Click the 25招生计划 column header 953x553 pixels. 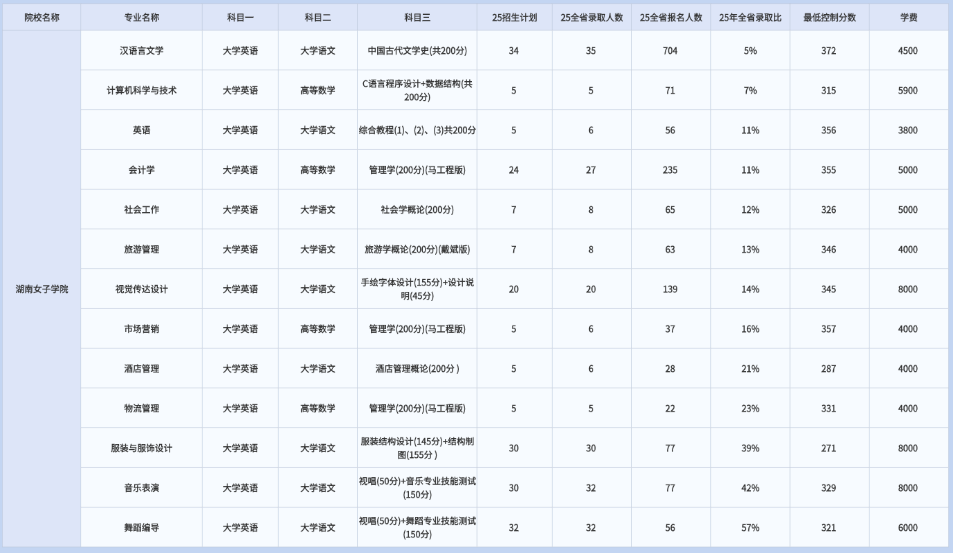click(514, 18)
